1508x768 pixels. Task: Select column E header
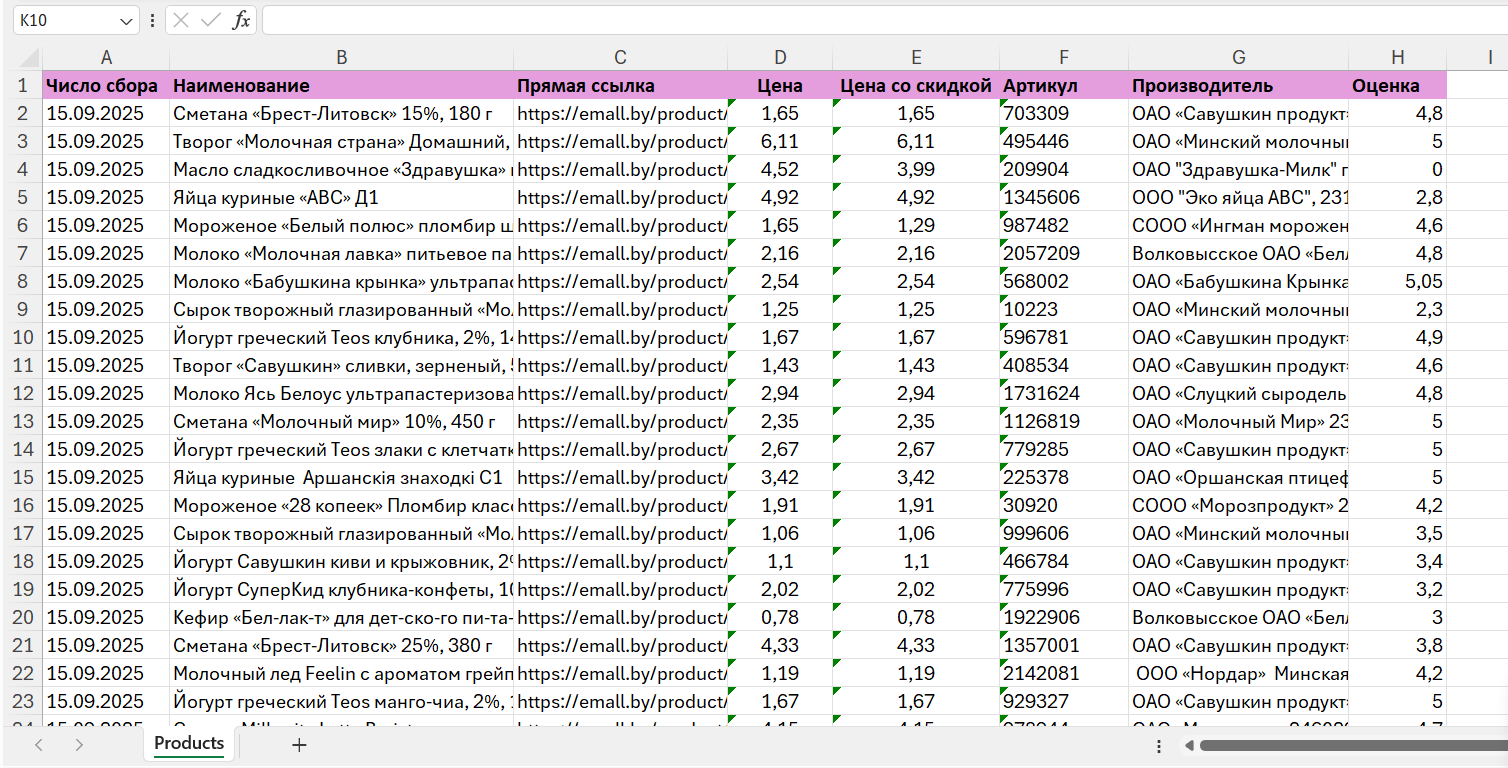916,57
